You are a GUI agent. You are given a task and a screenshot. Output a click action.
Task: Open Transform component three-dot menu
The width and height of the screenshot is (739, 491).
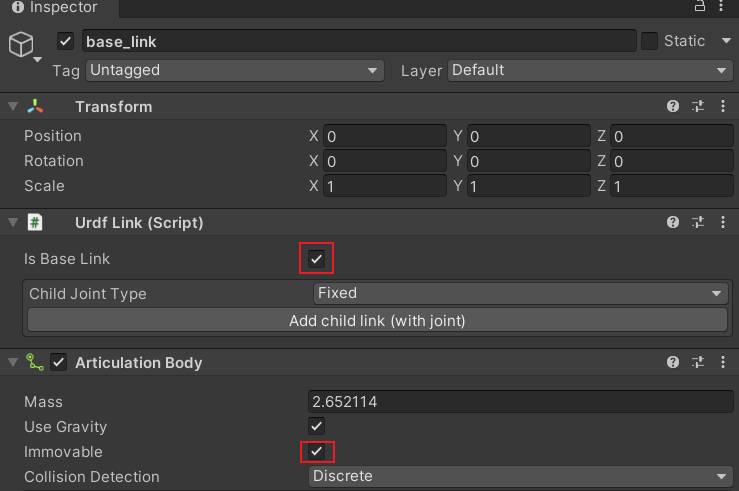point(723,107)
